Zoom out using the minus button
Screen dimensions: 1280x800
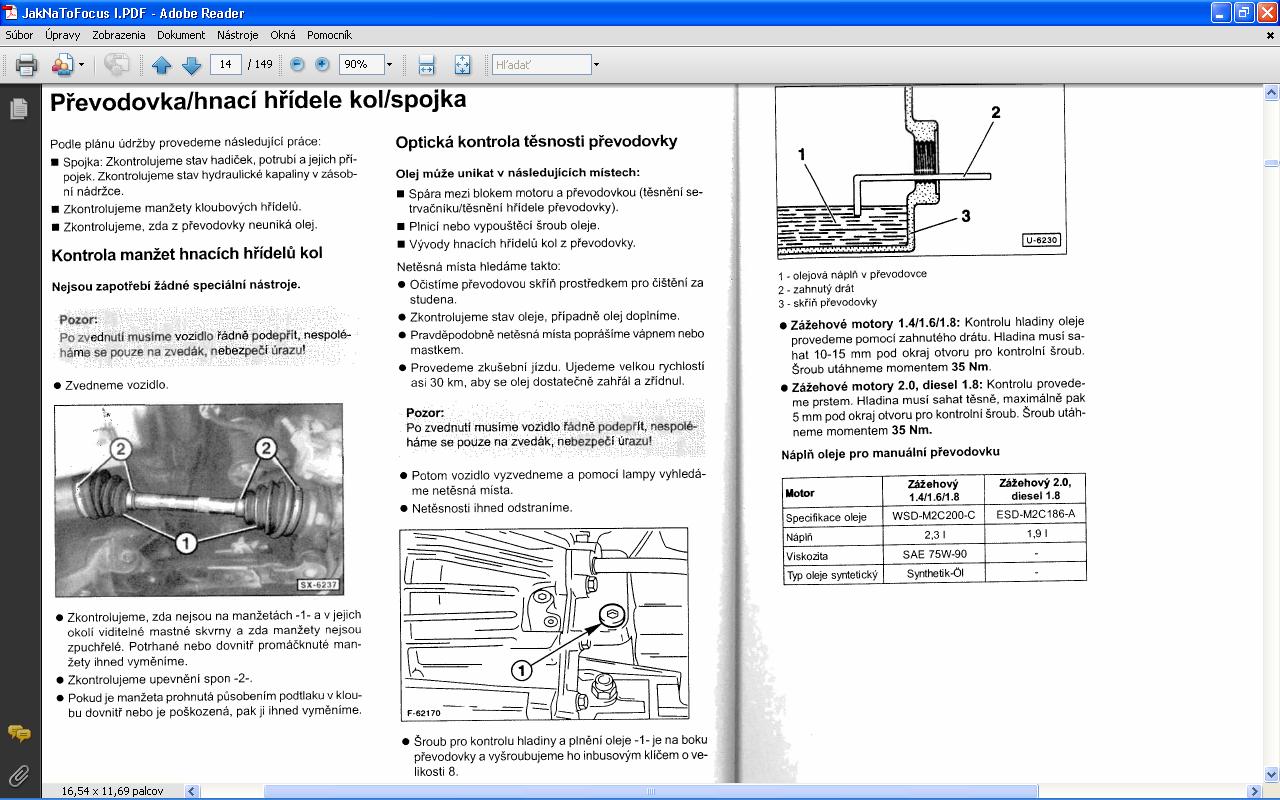[297, 64]
